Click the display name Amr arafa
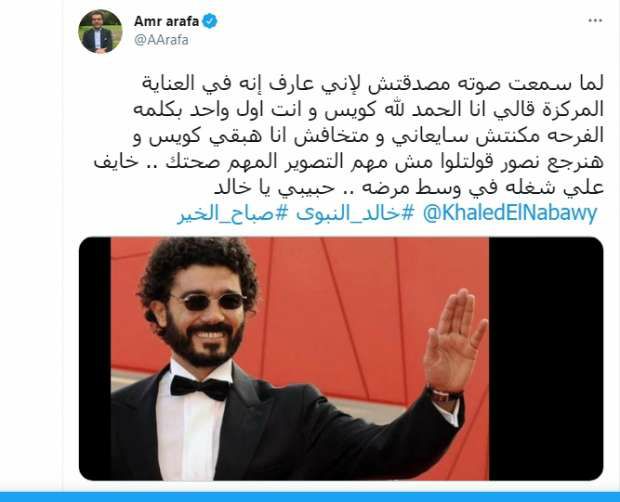The width and height of the screenshot is (620, 502). point(166,21)
